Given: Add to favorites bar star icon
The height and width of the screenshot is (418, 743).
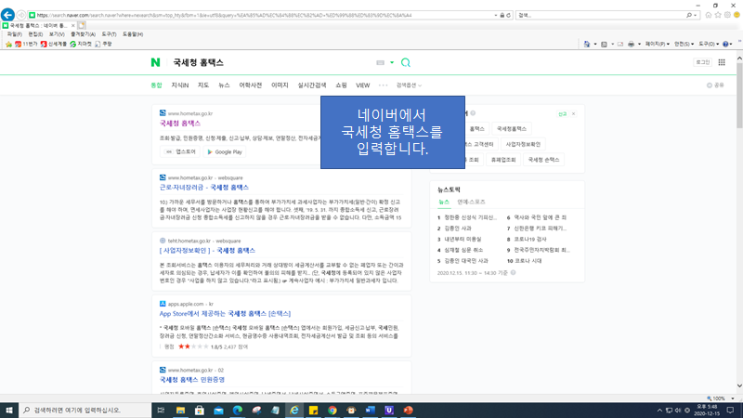Looking at the screenshot, I should pos(9,44).
